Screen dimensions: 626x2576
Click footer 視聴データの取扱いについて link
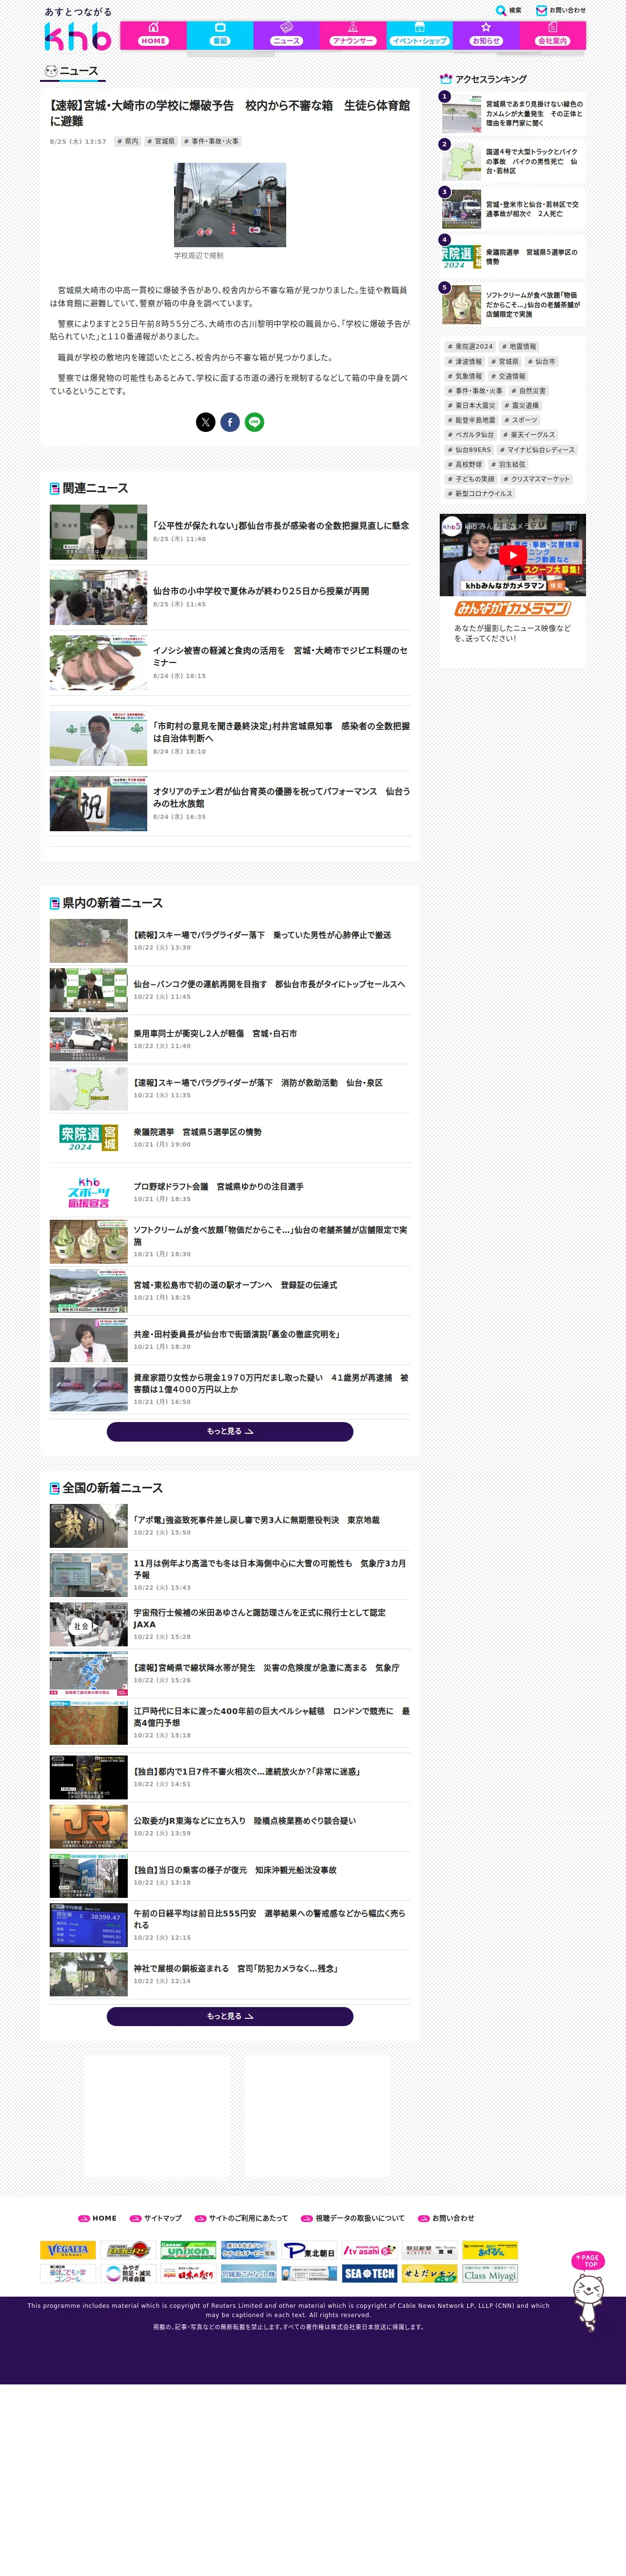(353, 2218)
